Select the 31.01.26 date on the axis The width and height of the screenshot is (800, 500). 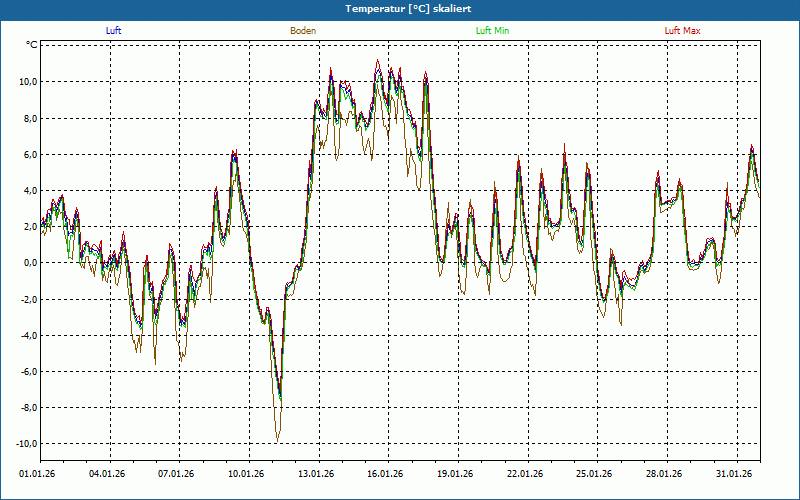(734, 475)
